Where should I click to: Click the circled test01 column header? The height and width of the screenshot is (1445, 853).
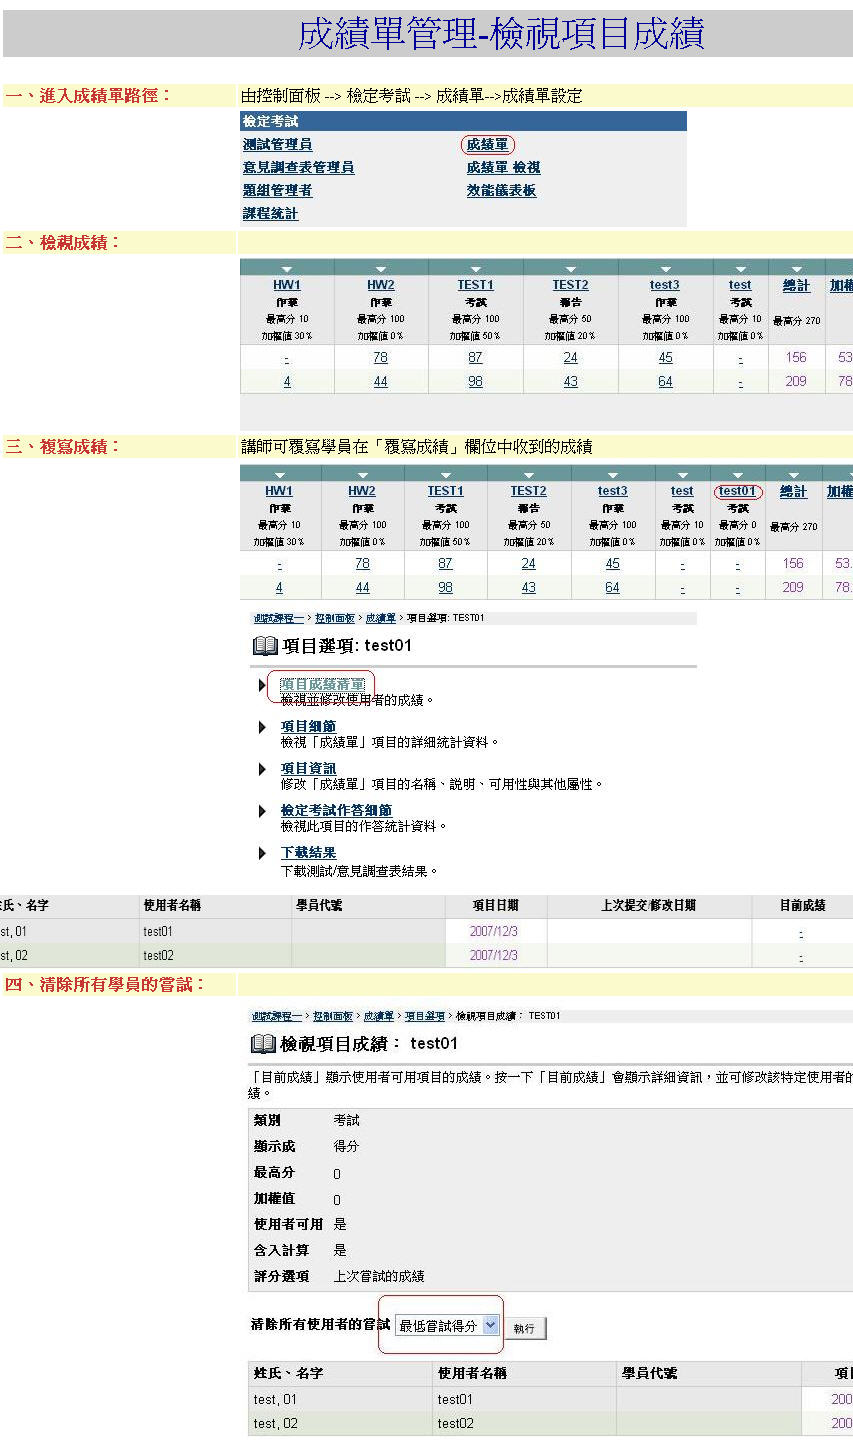737,491
